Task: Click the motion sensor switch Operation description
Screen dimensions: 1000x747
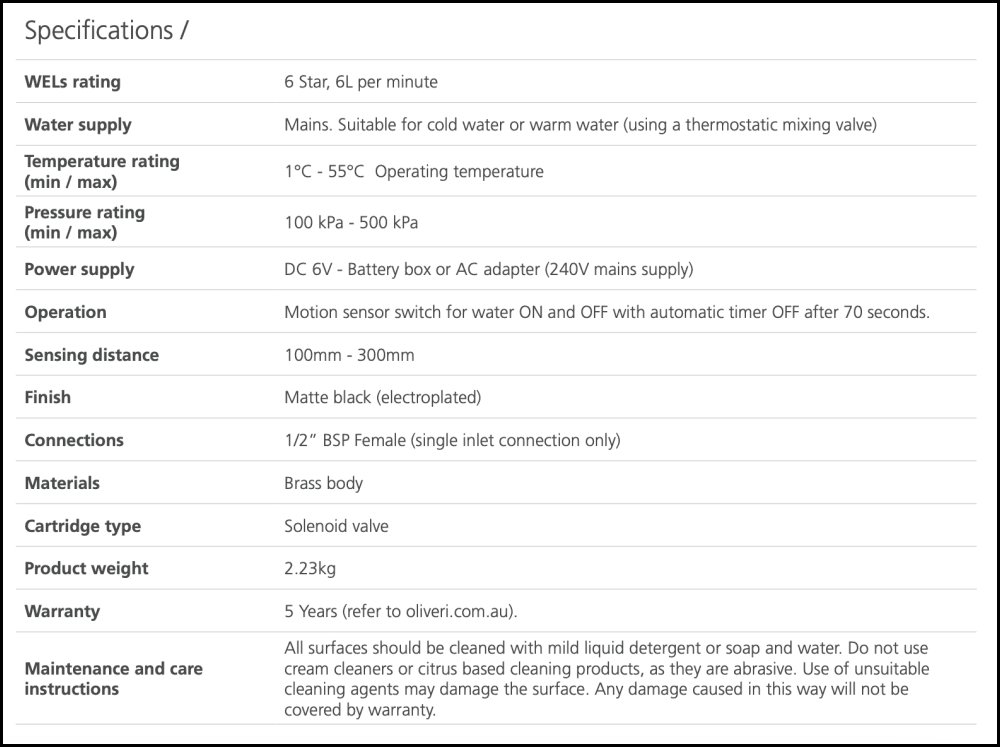Action: 606,312
